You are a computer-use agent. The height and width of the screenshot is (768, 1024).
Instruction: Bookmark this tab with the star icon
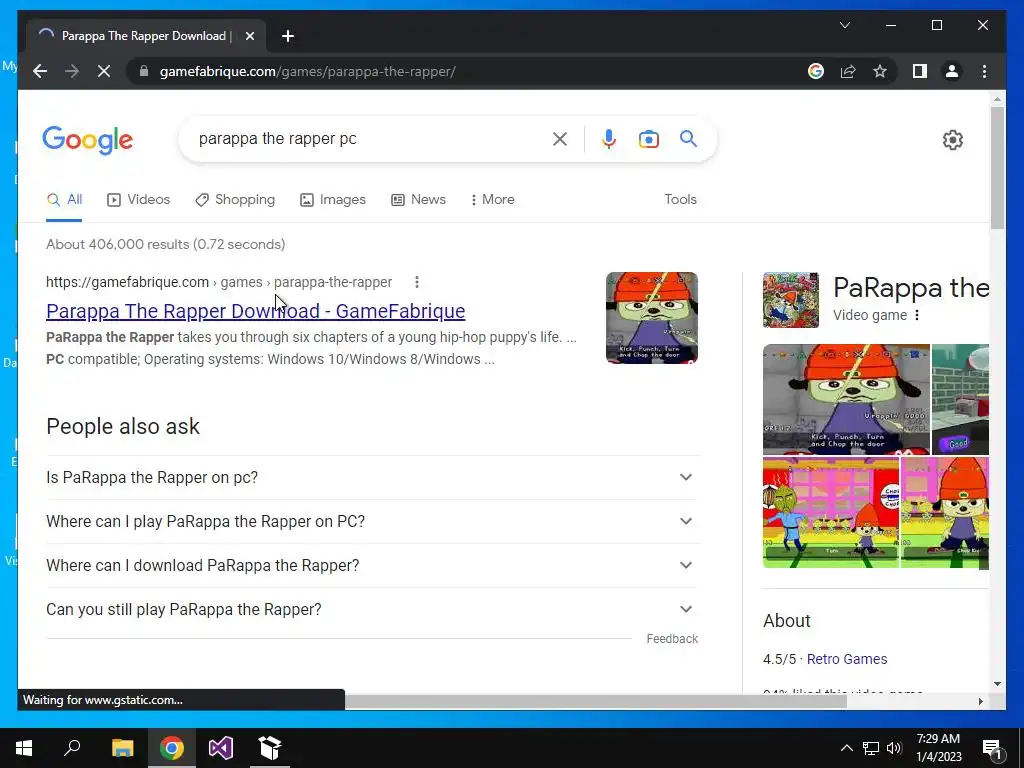pos(880,71)
